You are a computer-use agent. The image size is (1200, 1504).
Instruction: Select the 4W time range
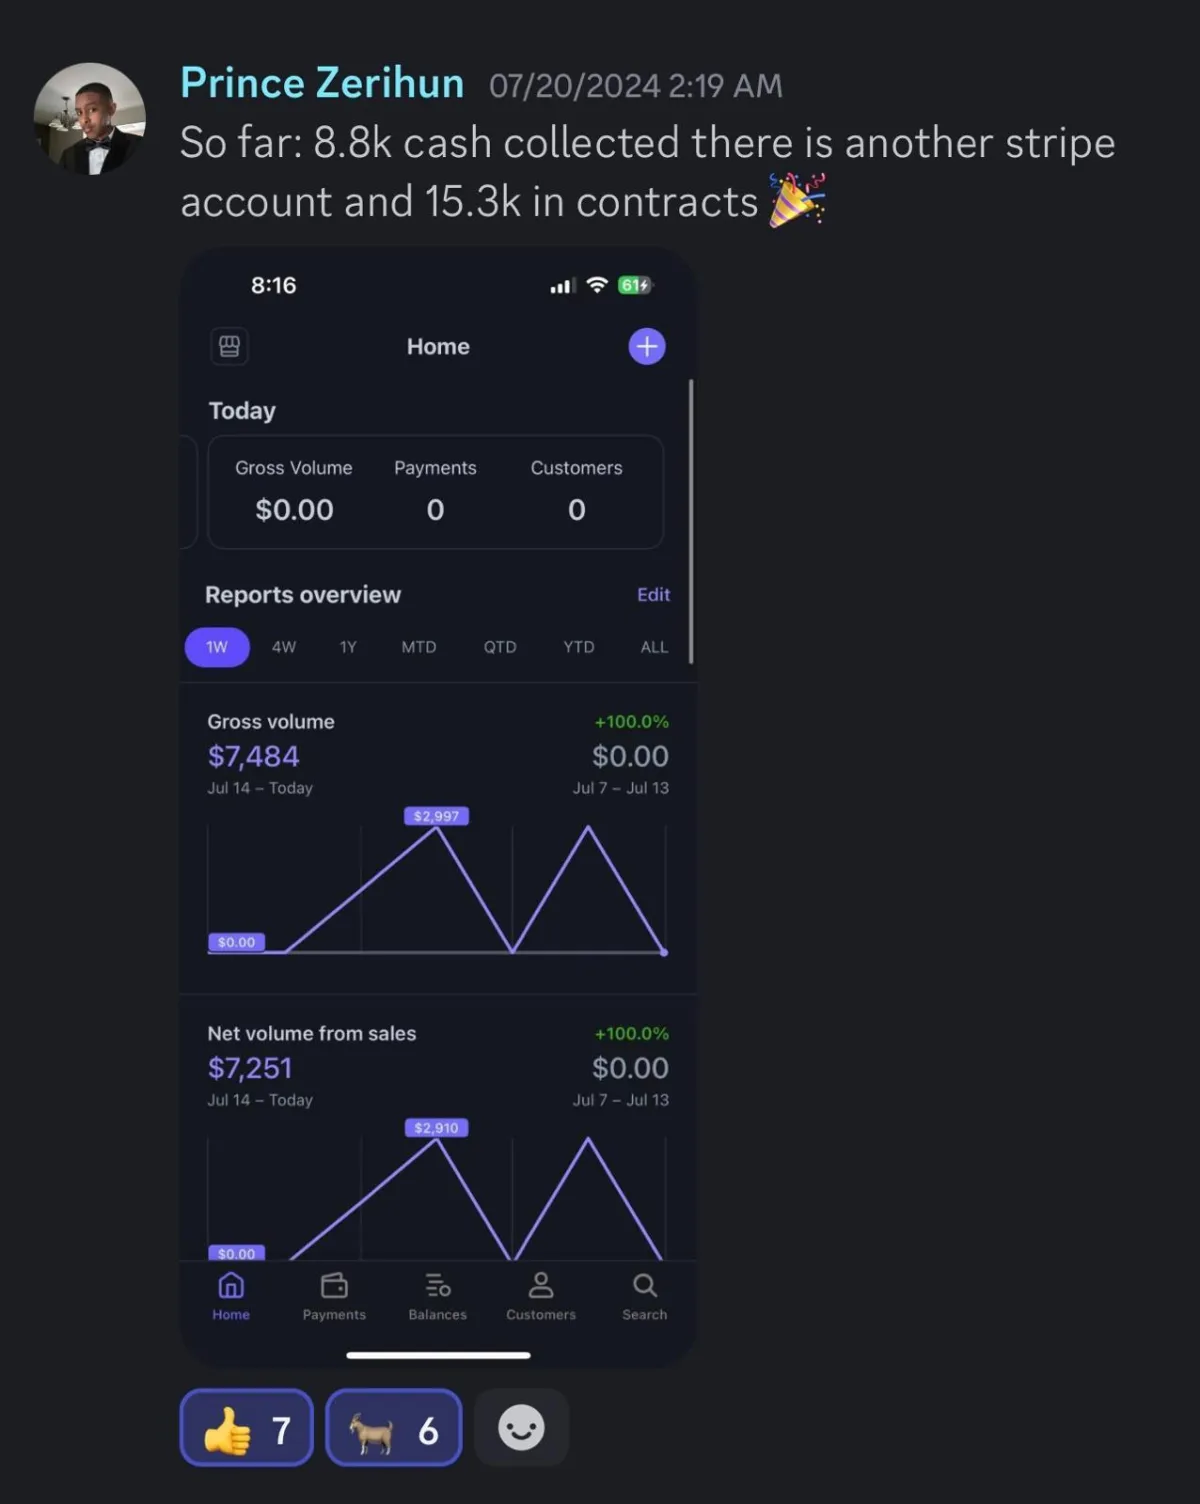tap(284, 647)
